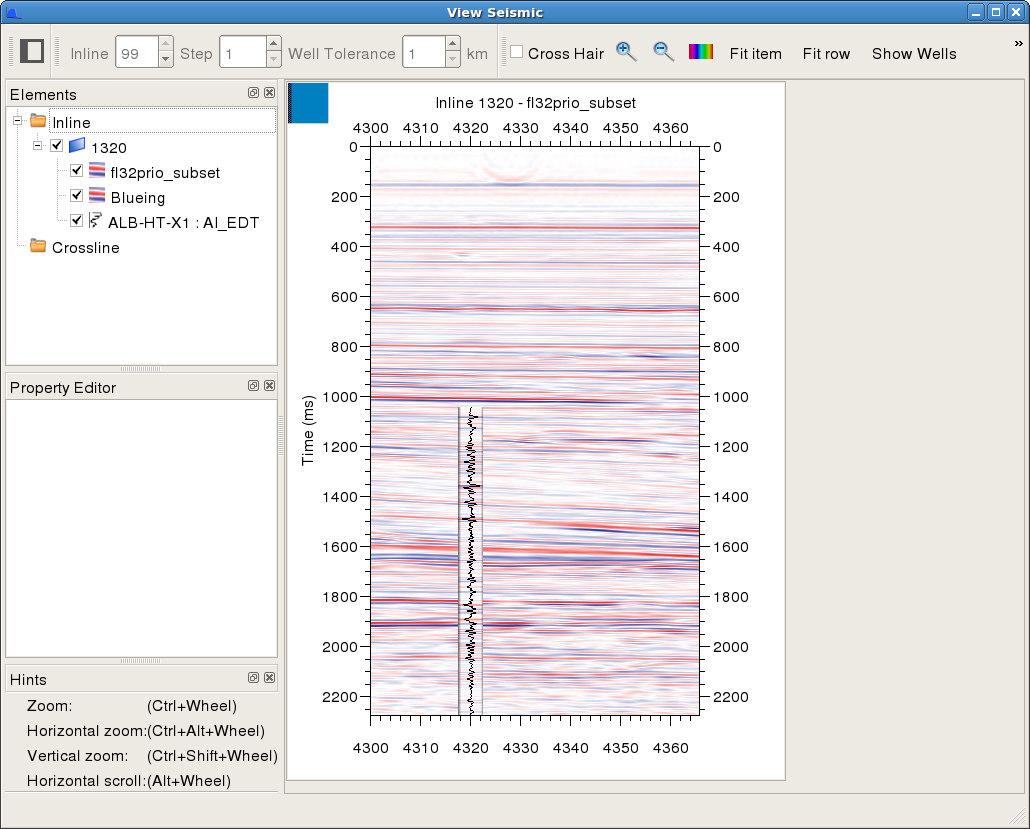This screenshot has width=1030, height=829.
Task: Click the Inline folder icon
Action: tap(37, 121)
